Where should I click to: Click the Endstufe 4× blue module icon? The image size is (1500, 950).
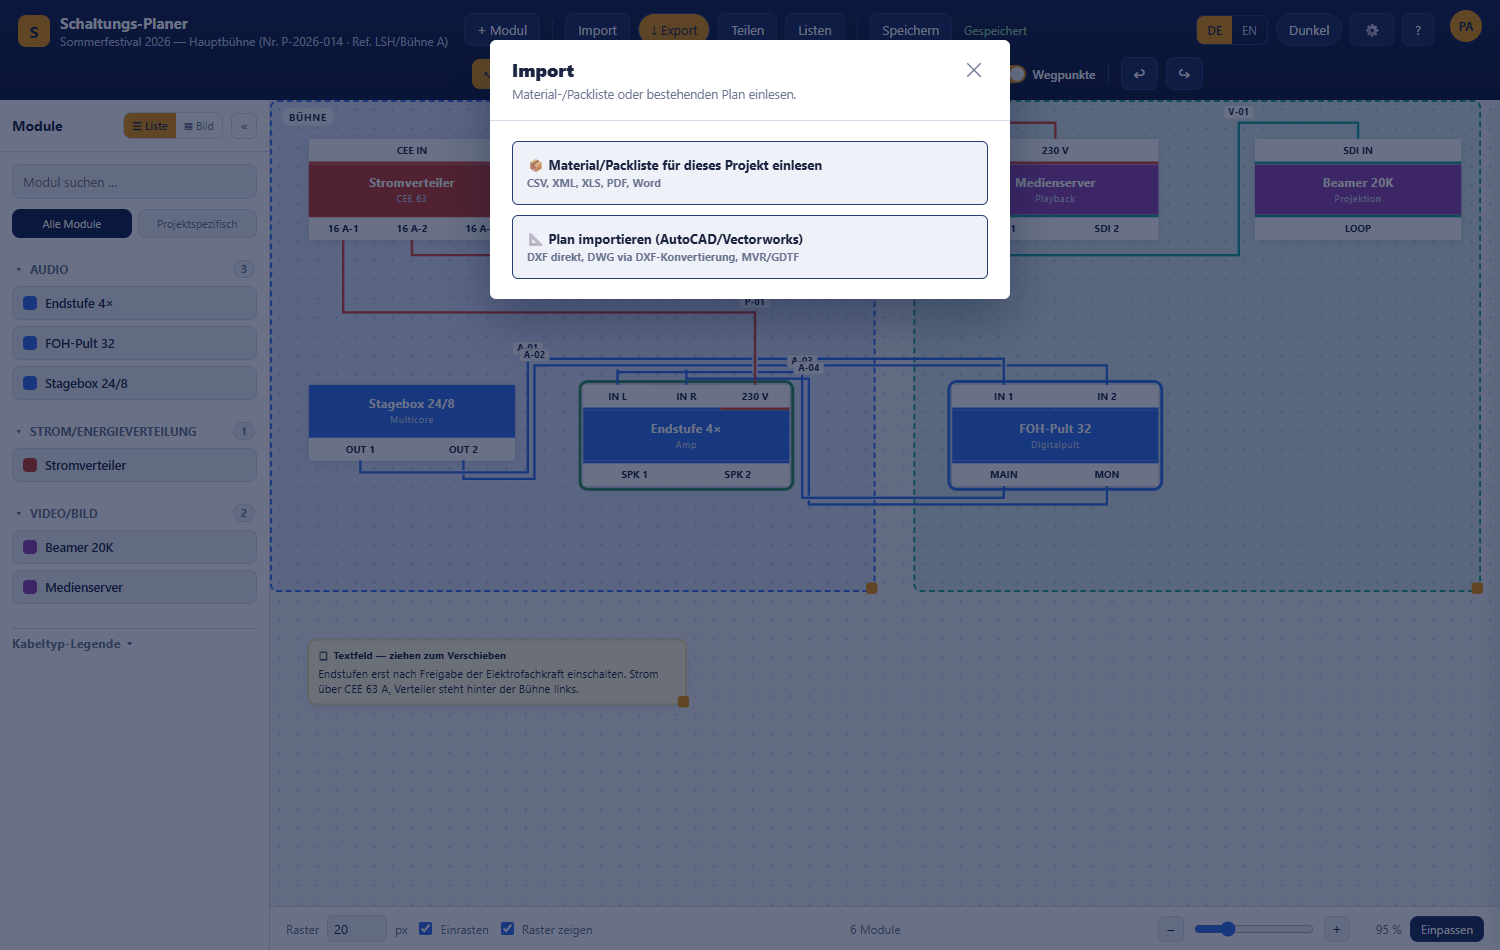coord(30,303)
